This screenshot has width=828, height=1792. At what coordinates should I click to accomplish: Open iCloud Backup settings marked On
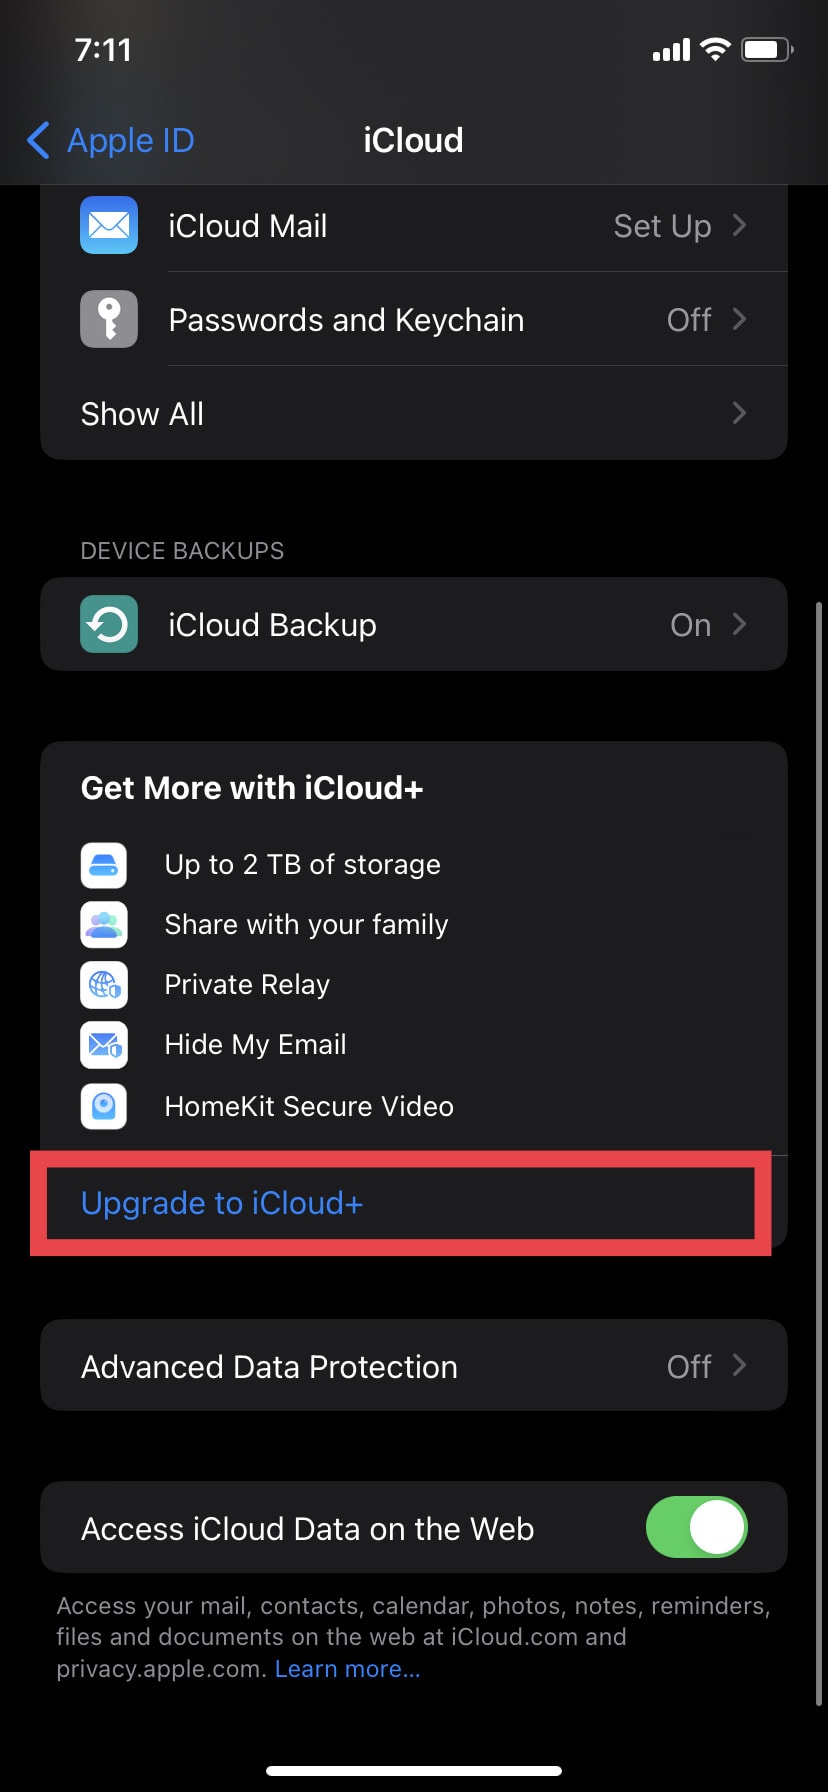[x=414, y=624]
